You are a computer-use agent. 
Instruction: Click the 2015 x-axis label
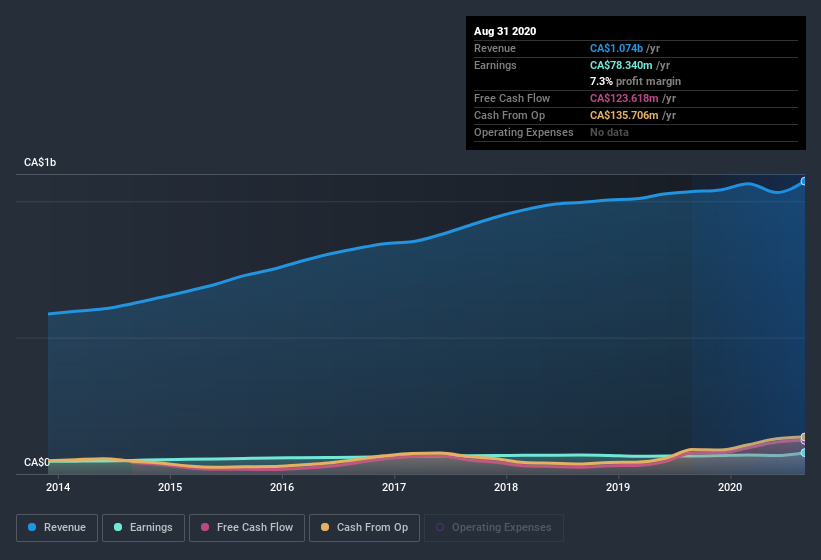coord(170,487)
